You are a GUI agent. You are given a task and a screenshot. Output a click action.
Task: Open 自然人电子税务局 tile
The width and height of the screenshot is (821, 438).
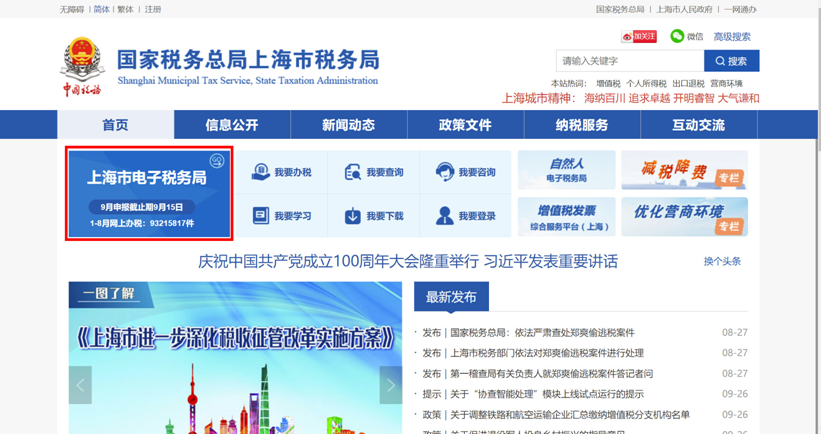[x=567, y=170]
